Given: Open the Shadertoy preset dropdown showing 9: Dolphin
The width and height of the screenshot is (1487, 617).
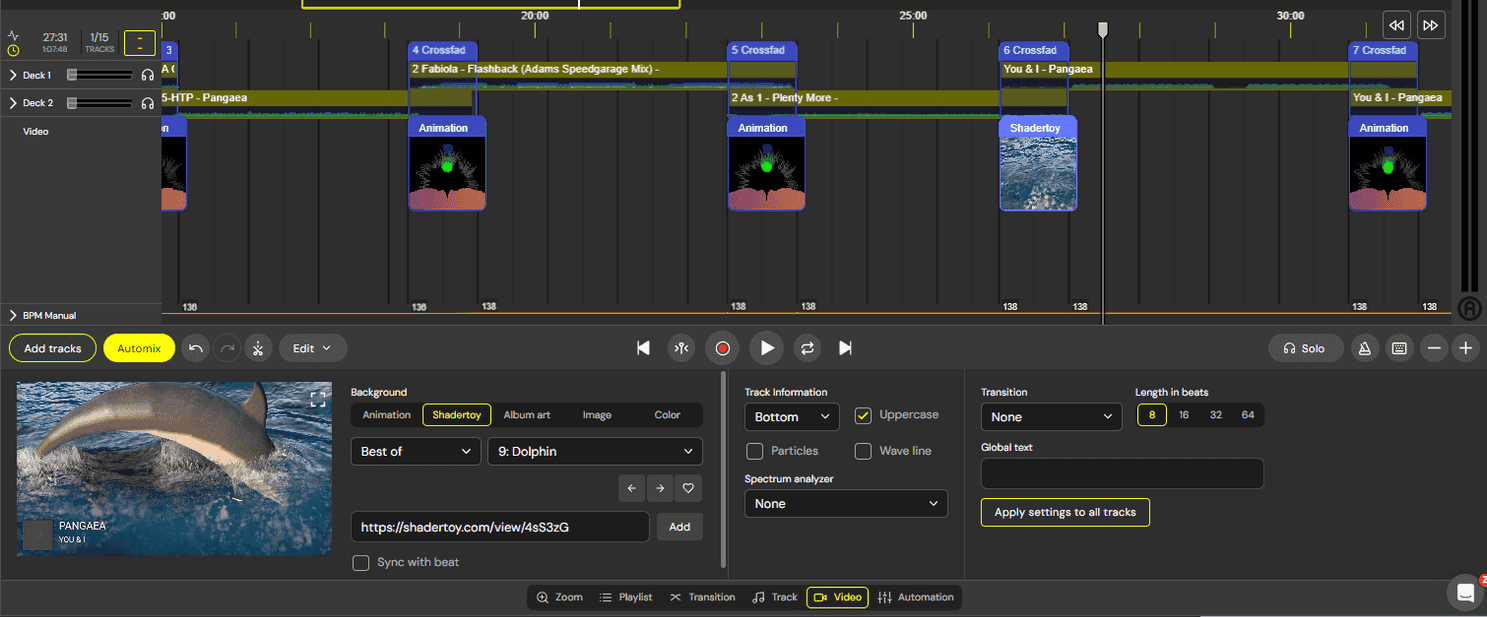Looking at the screenshot, I should 594,451.
